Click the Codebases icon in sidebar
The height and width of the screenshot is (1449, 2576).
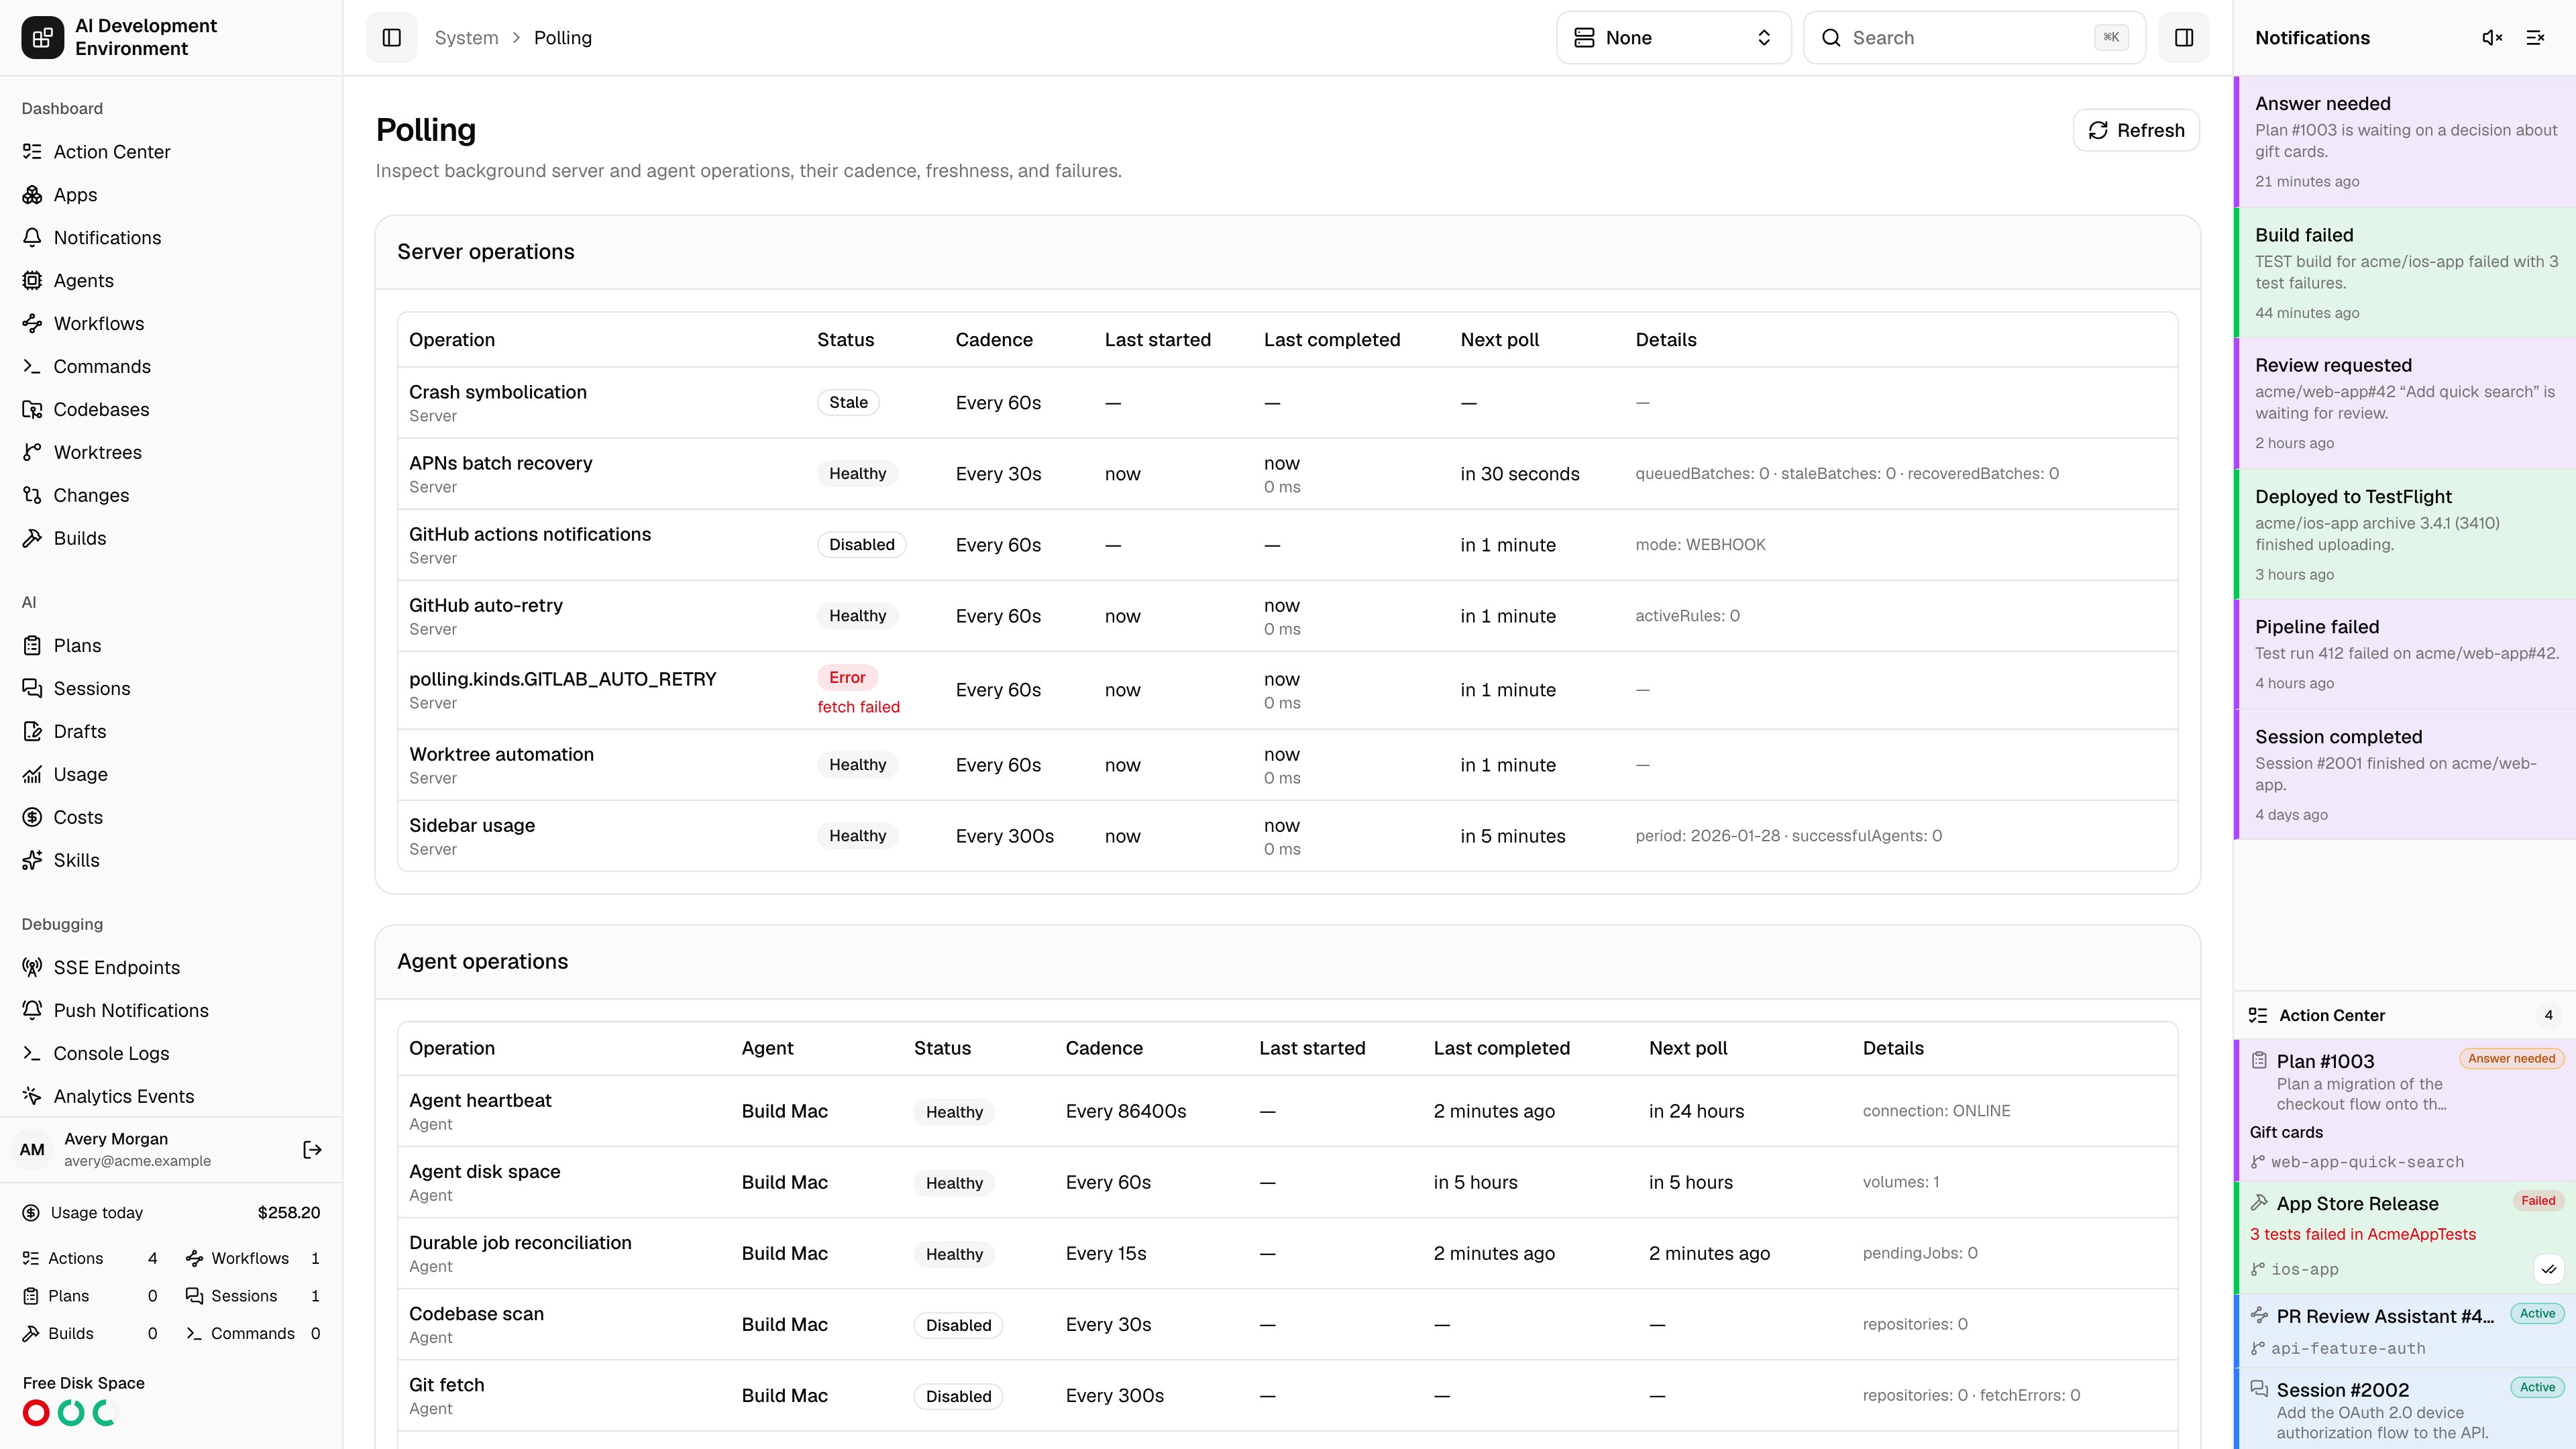point(32,410)
